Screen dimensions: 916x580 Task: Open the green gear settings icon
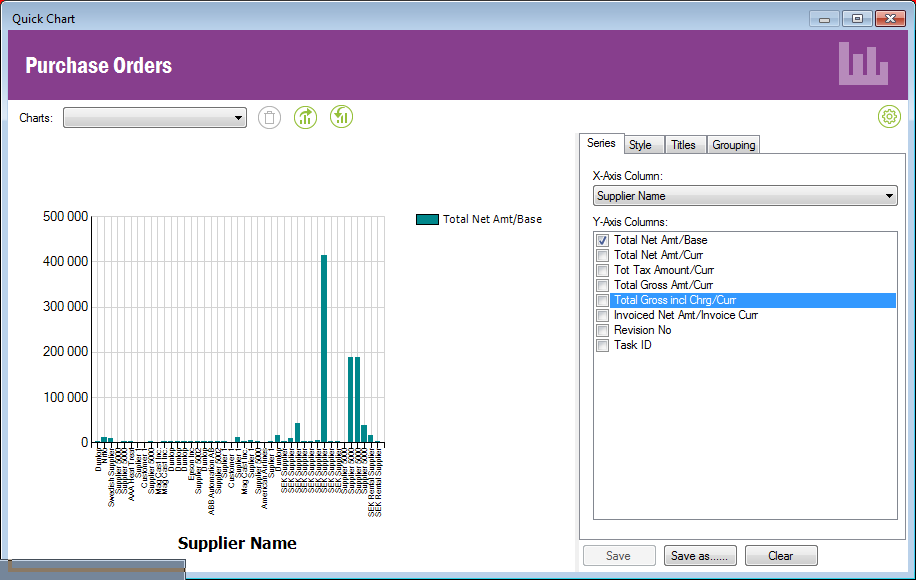pos(889,117)
